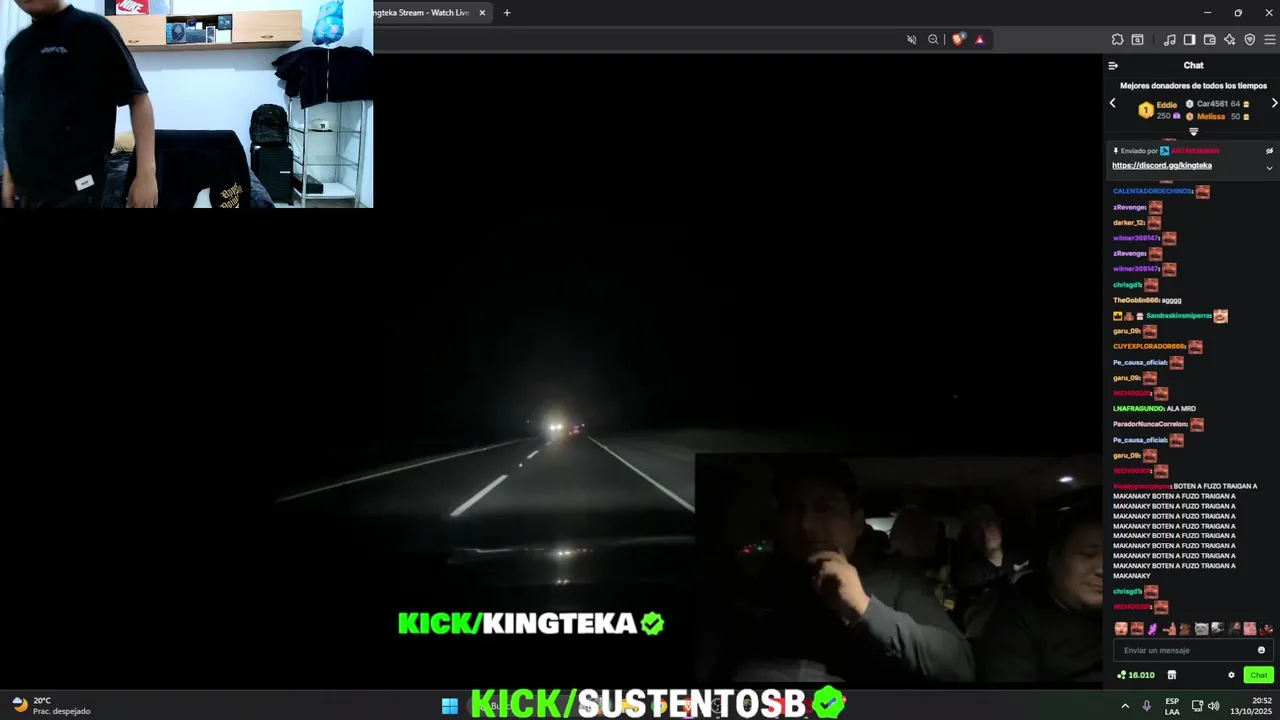
Task: Click the green Chat send button
Action: point(1258,675)
